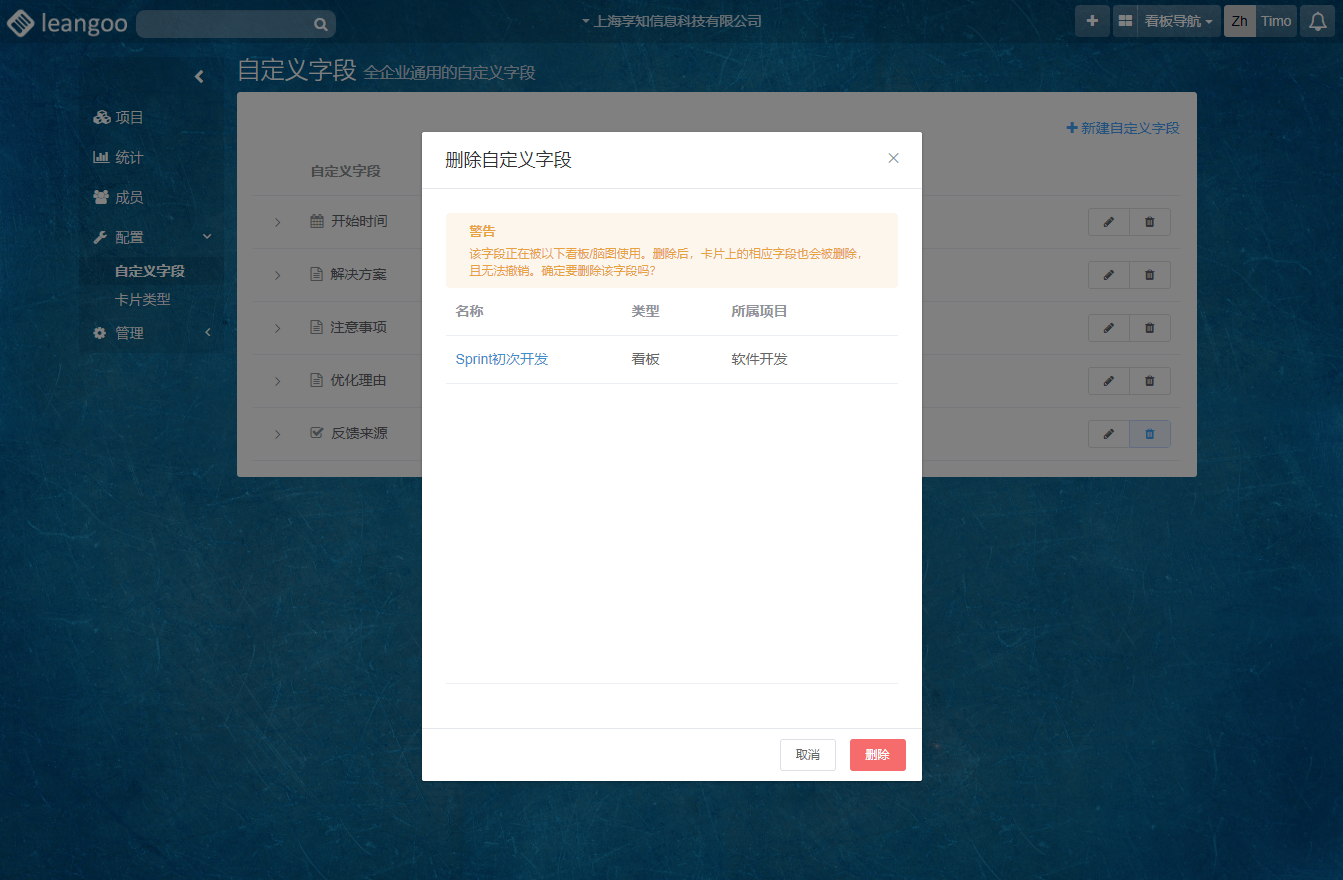
Task: Click the plus icon in top bar
Action: pyautogui.click(x=1092, y=21)
